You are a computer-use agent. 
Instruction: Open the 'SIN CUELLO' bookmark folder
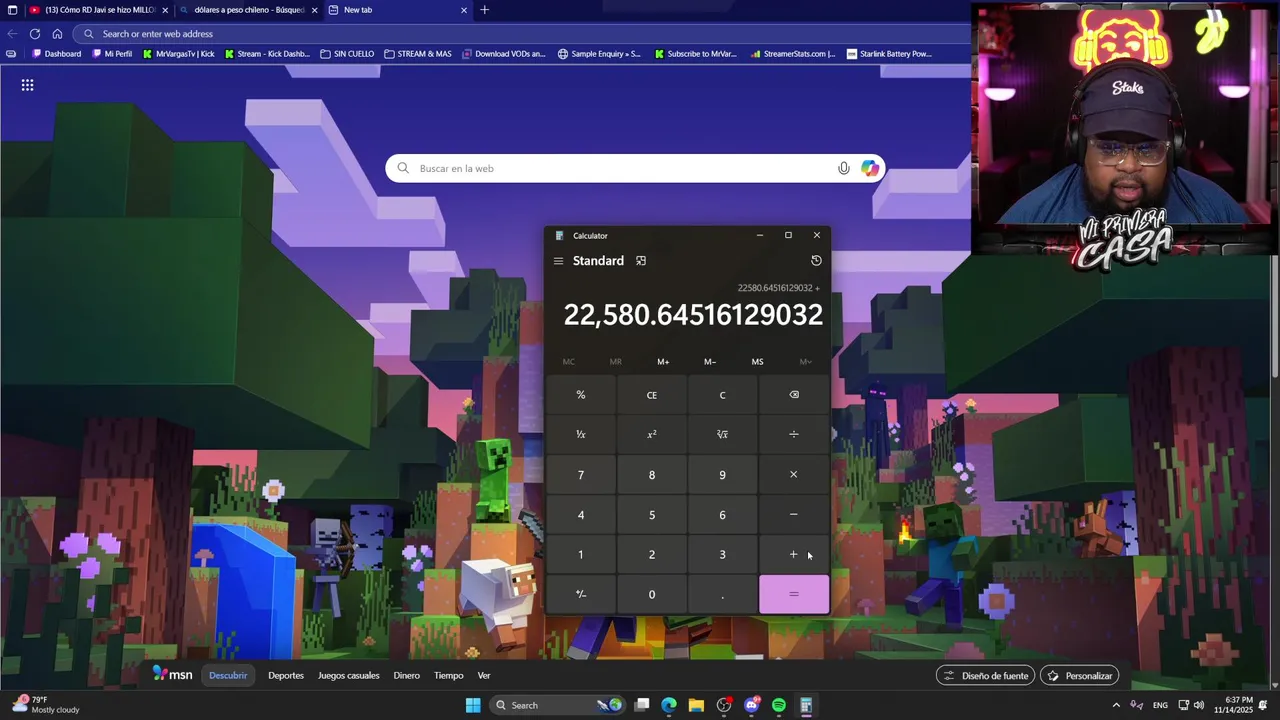[347, 54]
